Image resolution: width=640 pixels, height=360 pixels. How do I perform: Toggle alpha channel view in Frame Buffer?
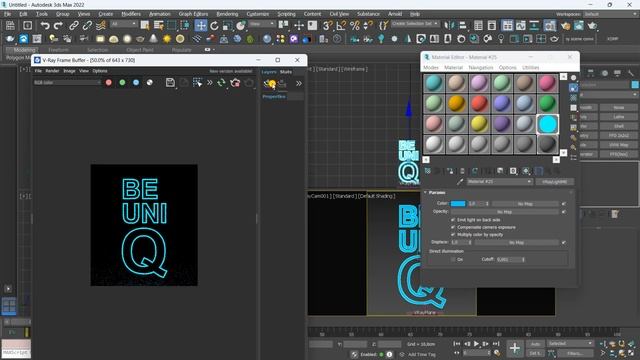(150, 82)
